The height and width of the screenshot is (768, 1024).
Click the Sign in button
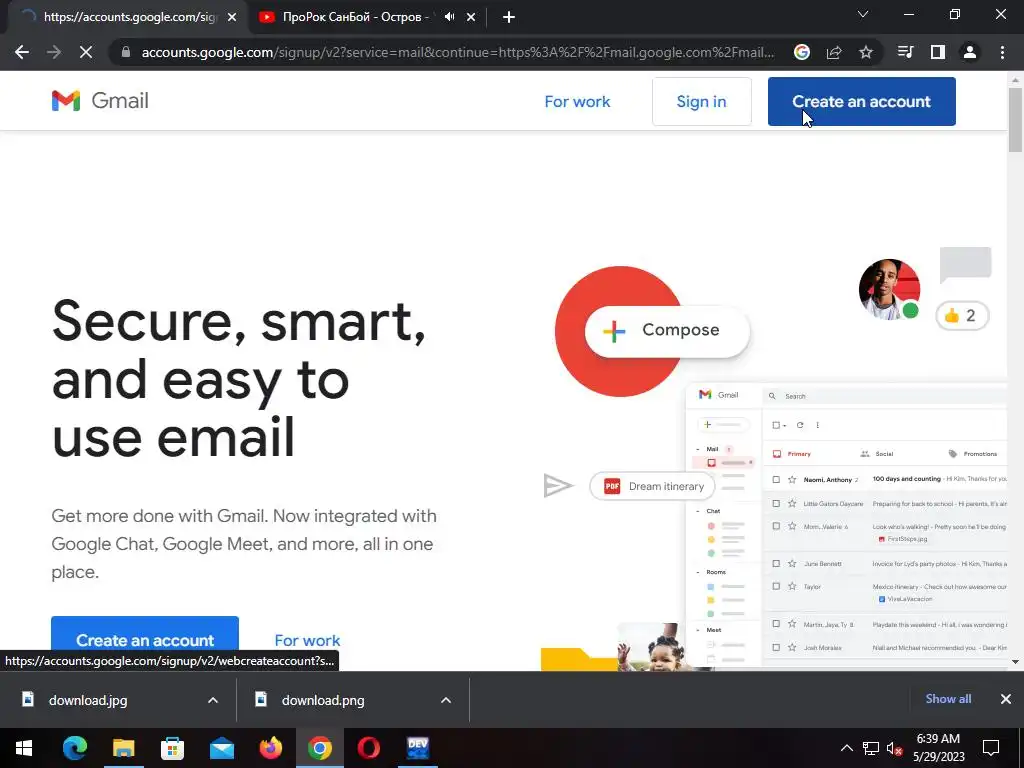(x=701, y=101)
